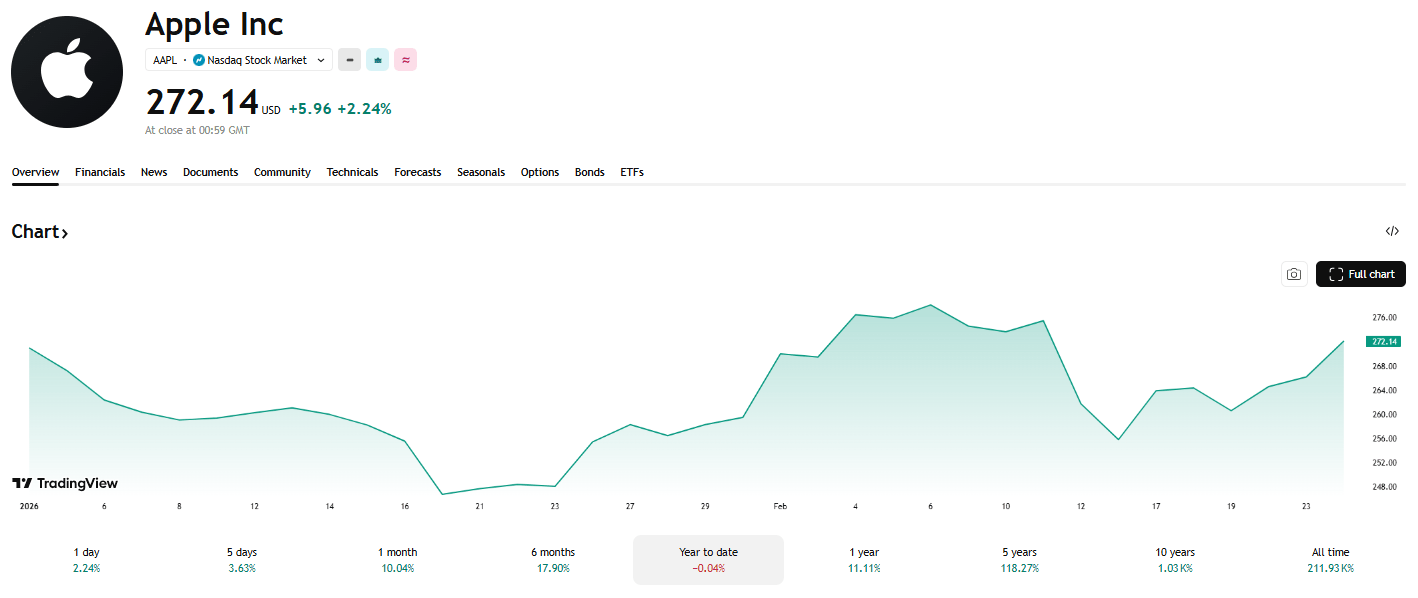Open the Full chart button
1418x598 pixels.
point(1360,274)
